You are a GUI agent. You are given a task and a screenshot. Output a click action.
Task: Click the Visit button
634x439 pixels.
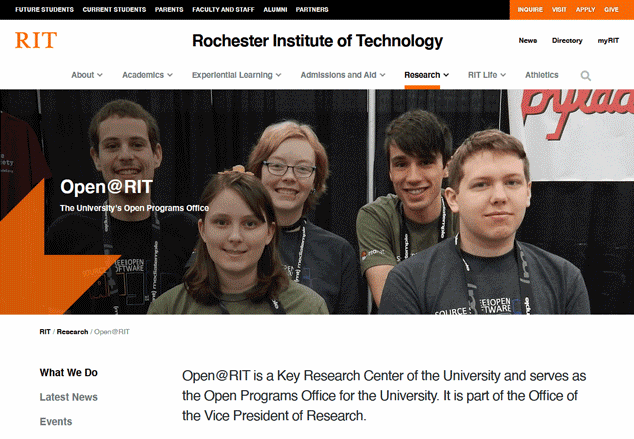(x=559, y=9)
